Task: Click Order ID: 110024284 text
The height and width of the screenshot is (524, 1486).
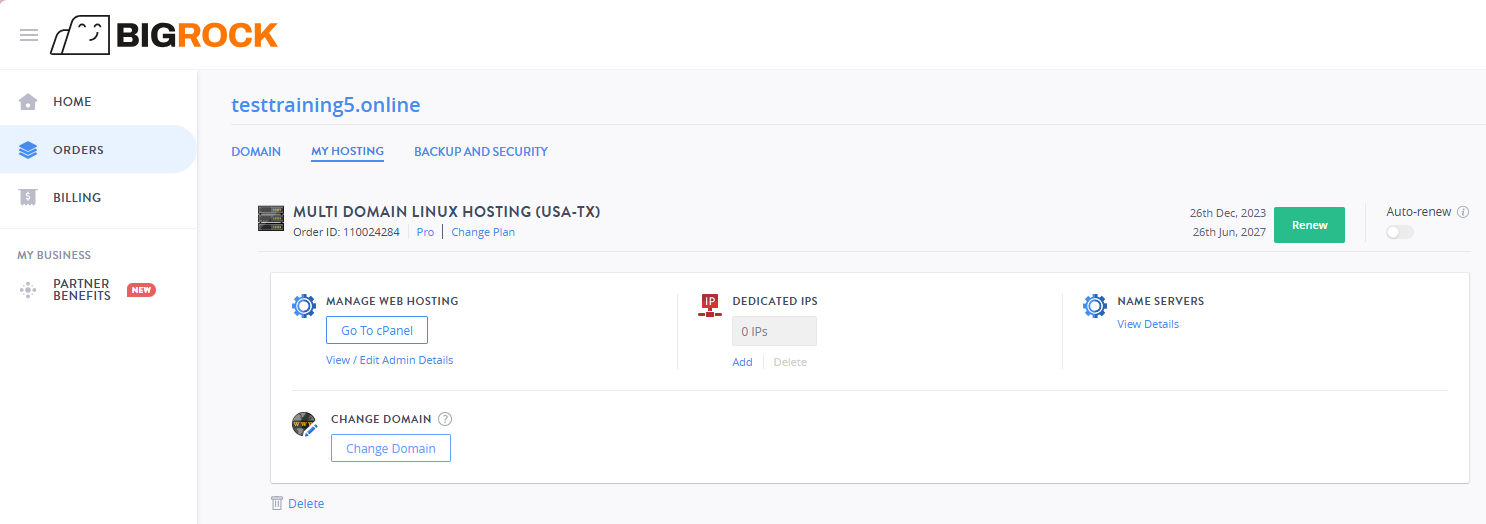Action: [346, 232]
